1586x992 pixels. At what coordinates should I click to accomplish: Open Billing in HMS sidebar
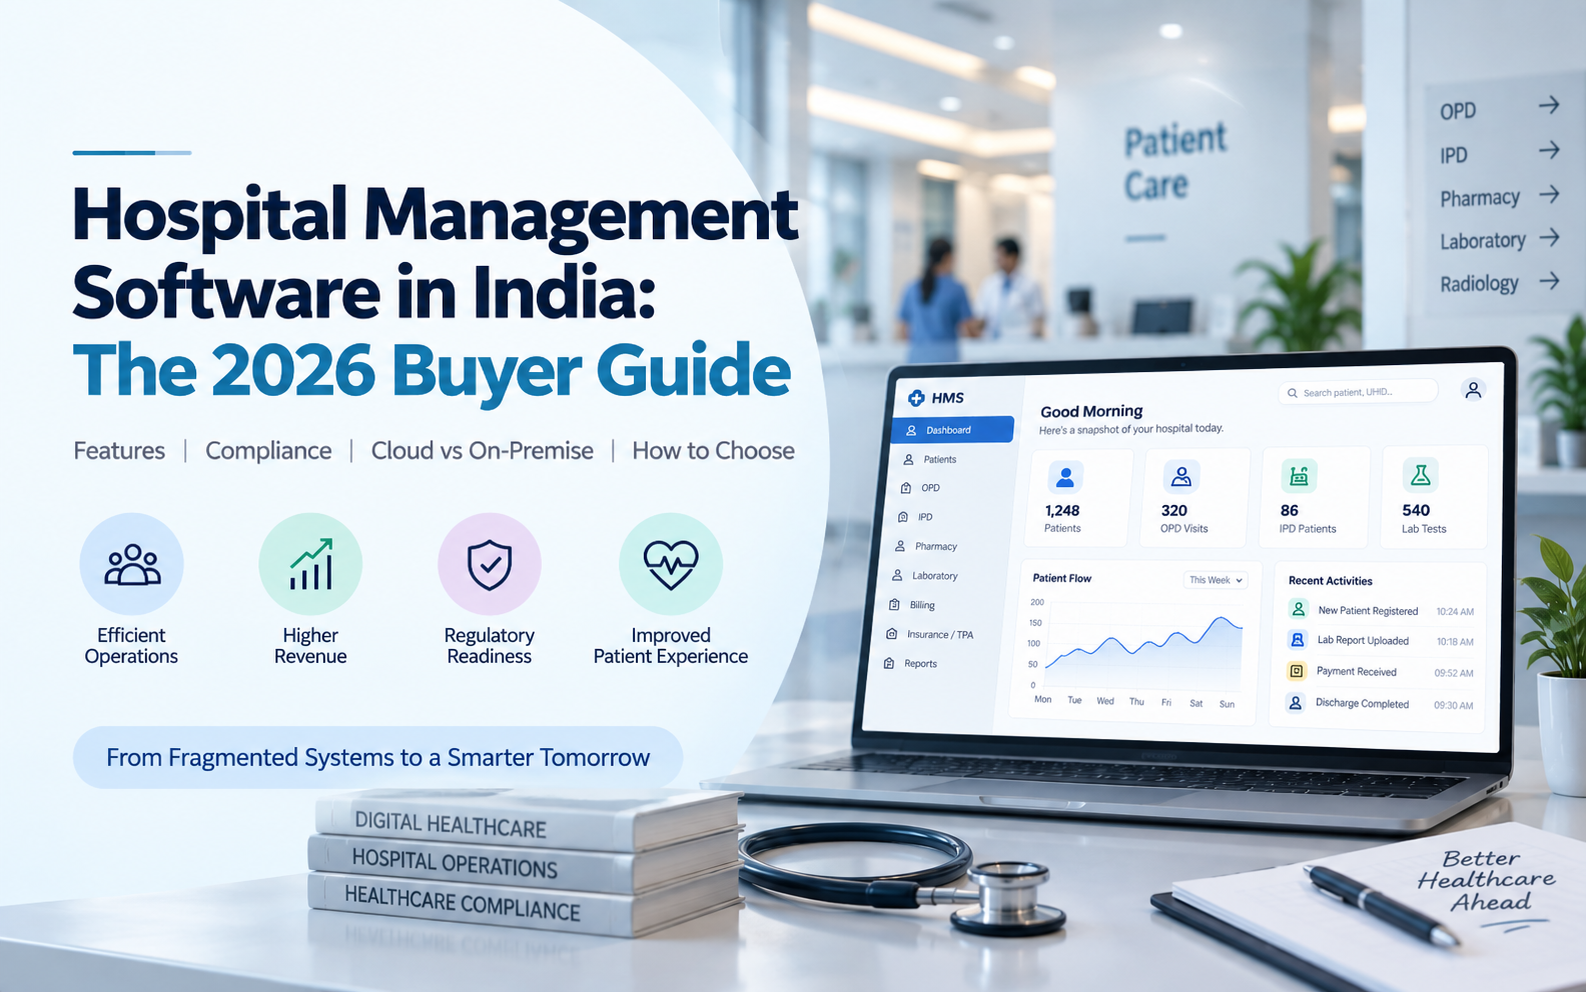(912, 605)
